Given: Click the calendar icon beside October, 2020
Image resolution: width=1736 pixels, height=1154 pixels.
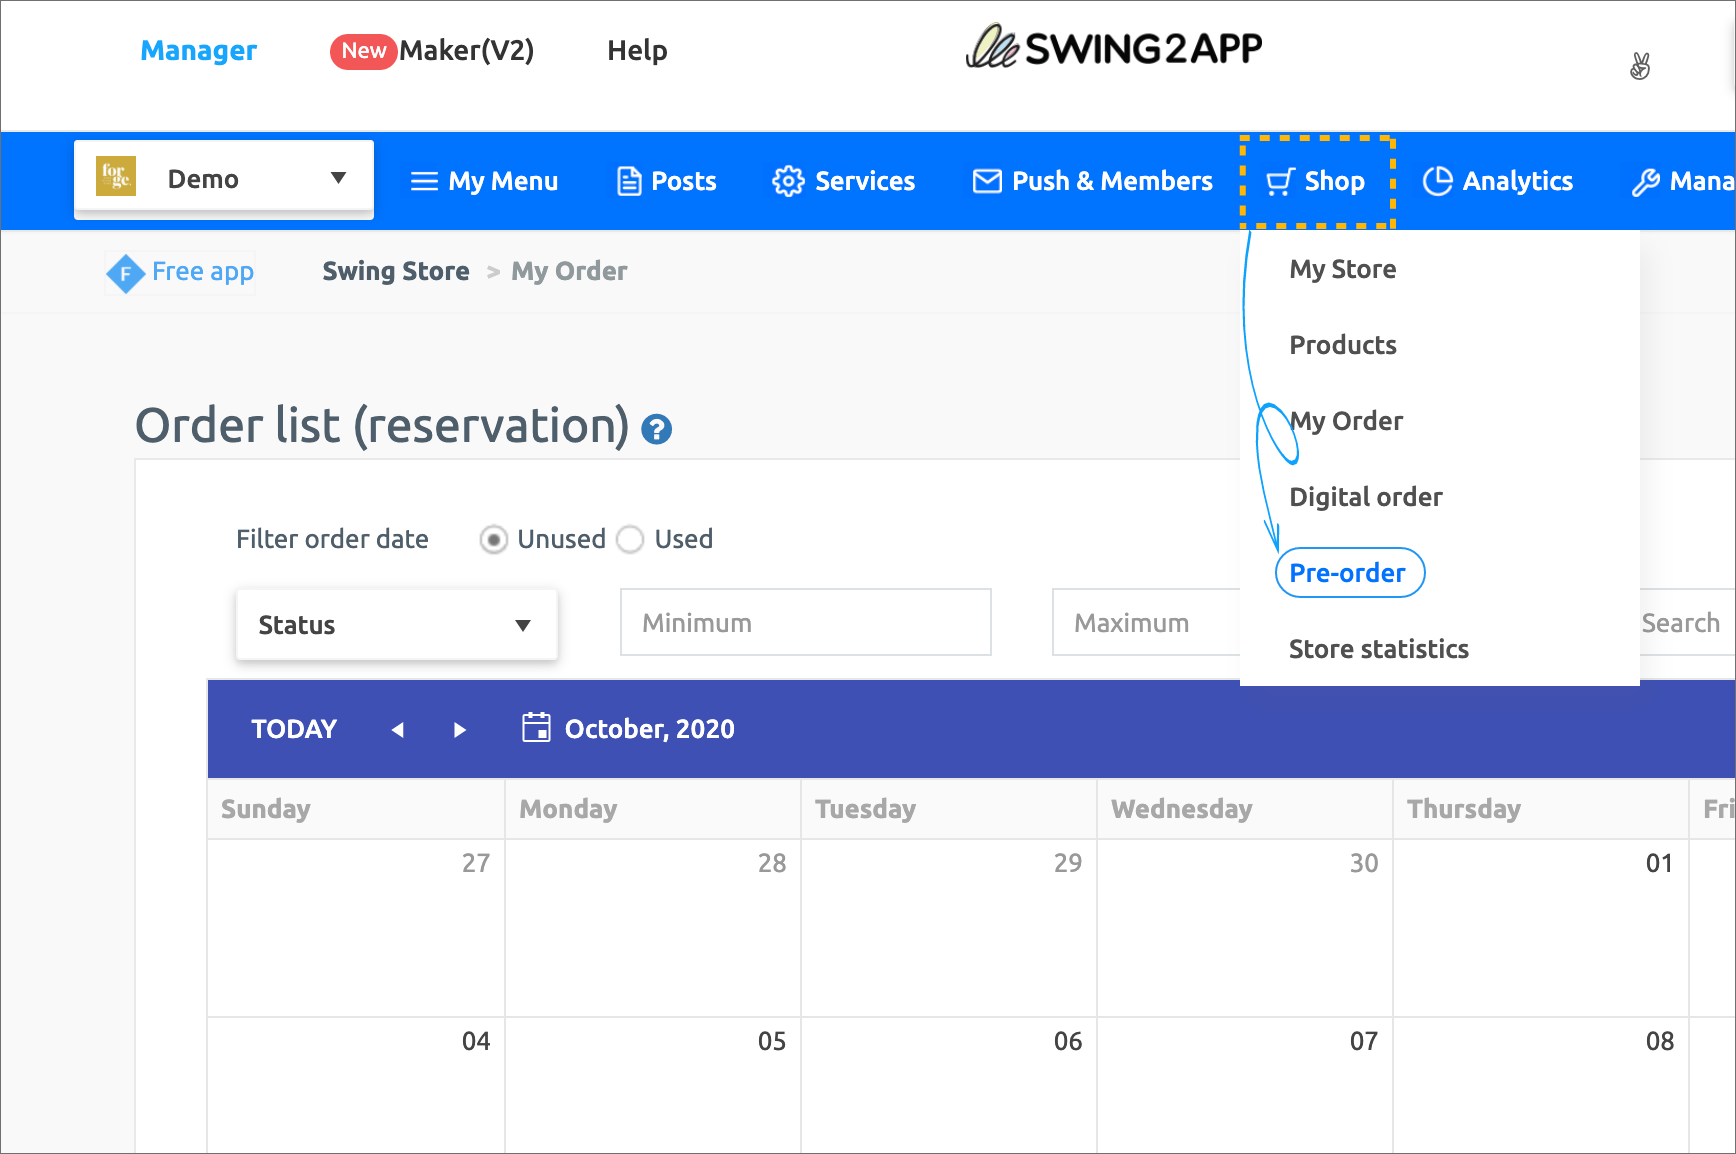Looking at the screenshot, I should click(536, 727).
